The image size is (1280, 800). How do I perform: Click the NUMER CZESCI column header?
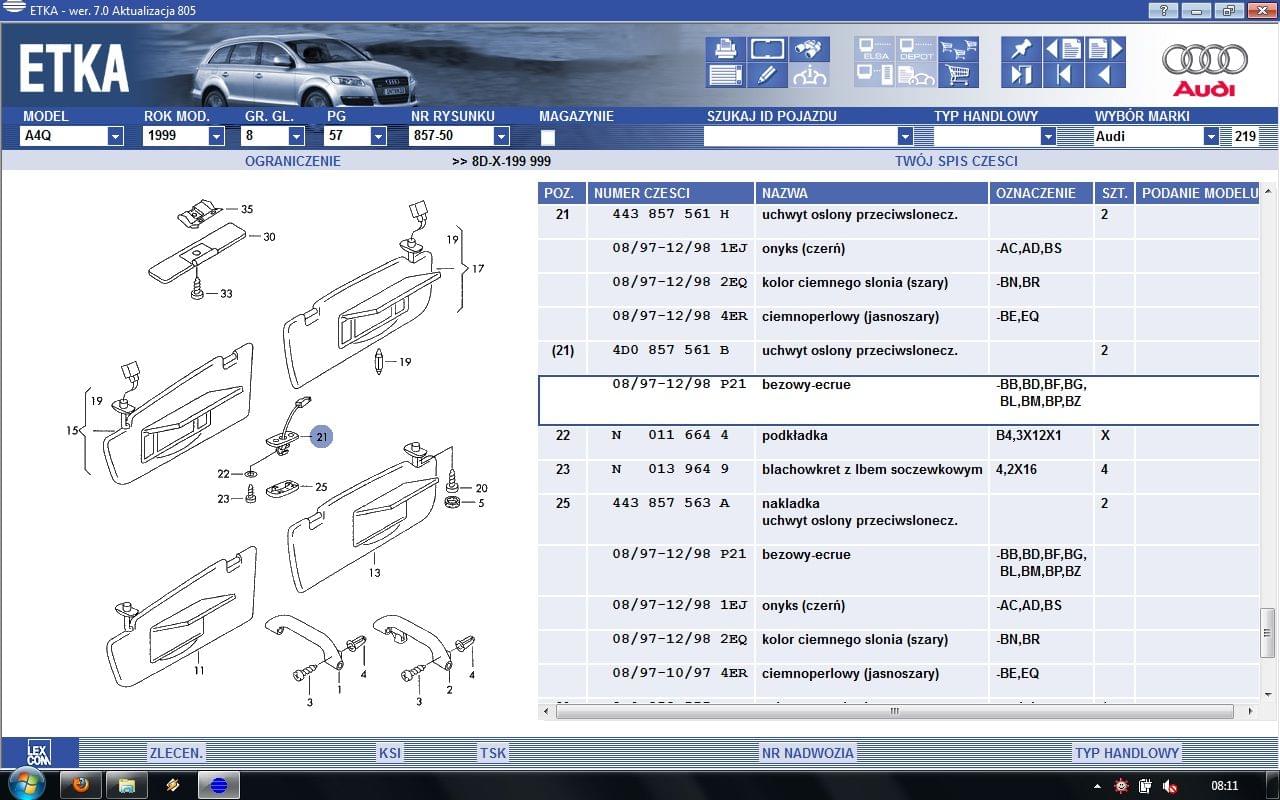[x=671, y=193]
